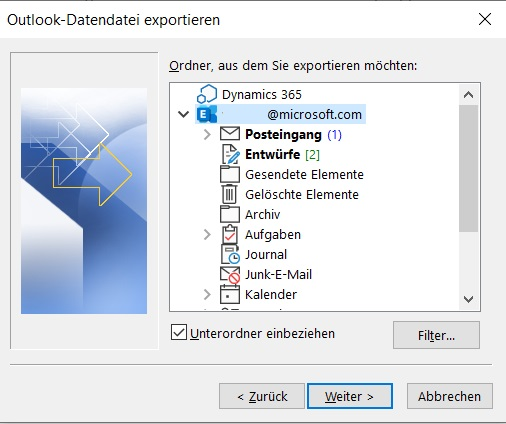Viewport: 506px width, 424px height.
Task: Continue with Weiter button
Action: (350, 396)
